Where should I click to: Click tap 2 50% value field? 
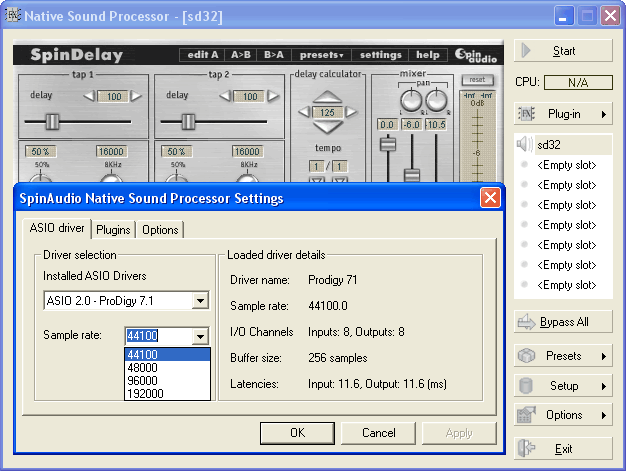pyautogui.click(x=176, y=152)
